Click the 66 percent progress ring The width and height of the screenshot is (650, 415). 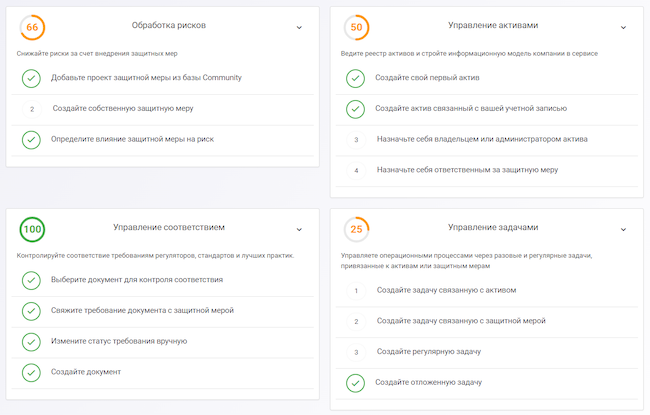click(x=31, y=27)
